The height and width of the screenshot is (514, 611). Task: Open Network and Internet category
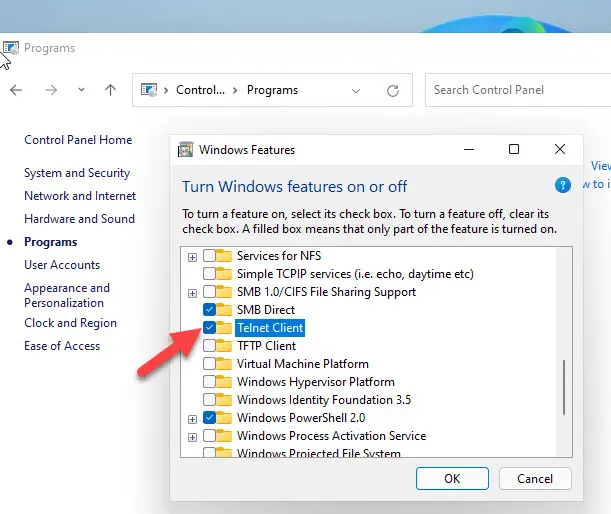point(80,196)
